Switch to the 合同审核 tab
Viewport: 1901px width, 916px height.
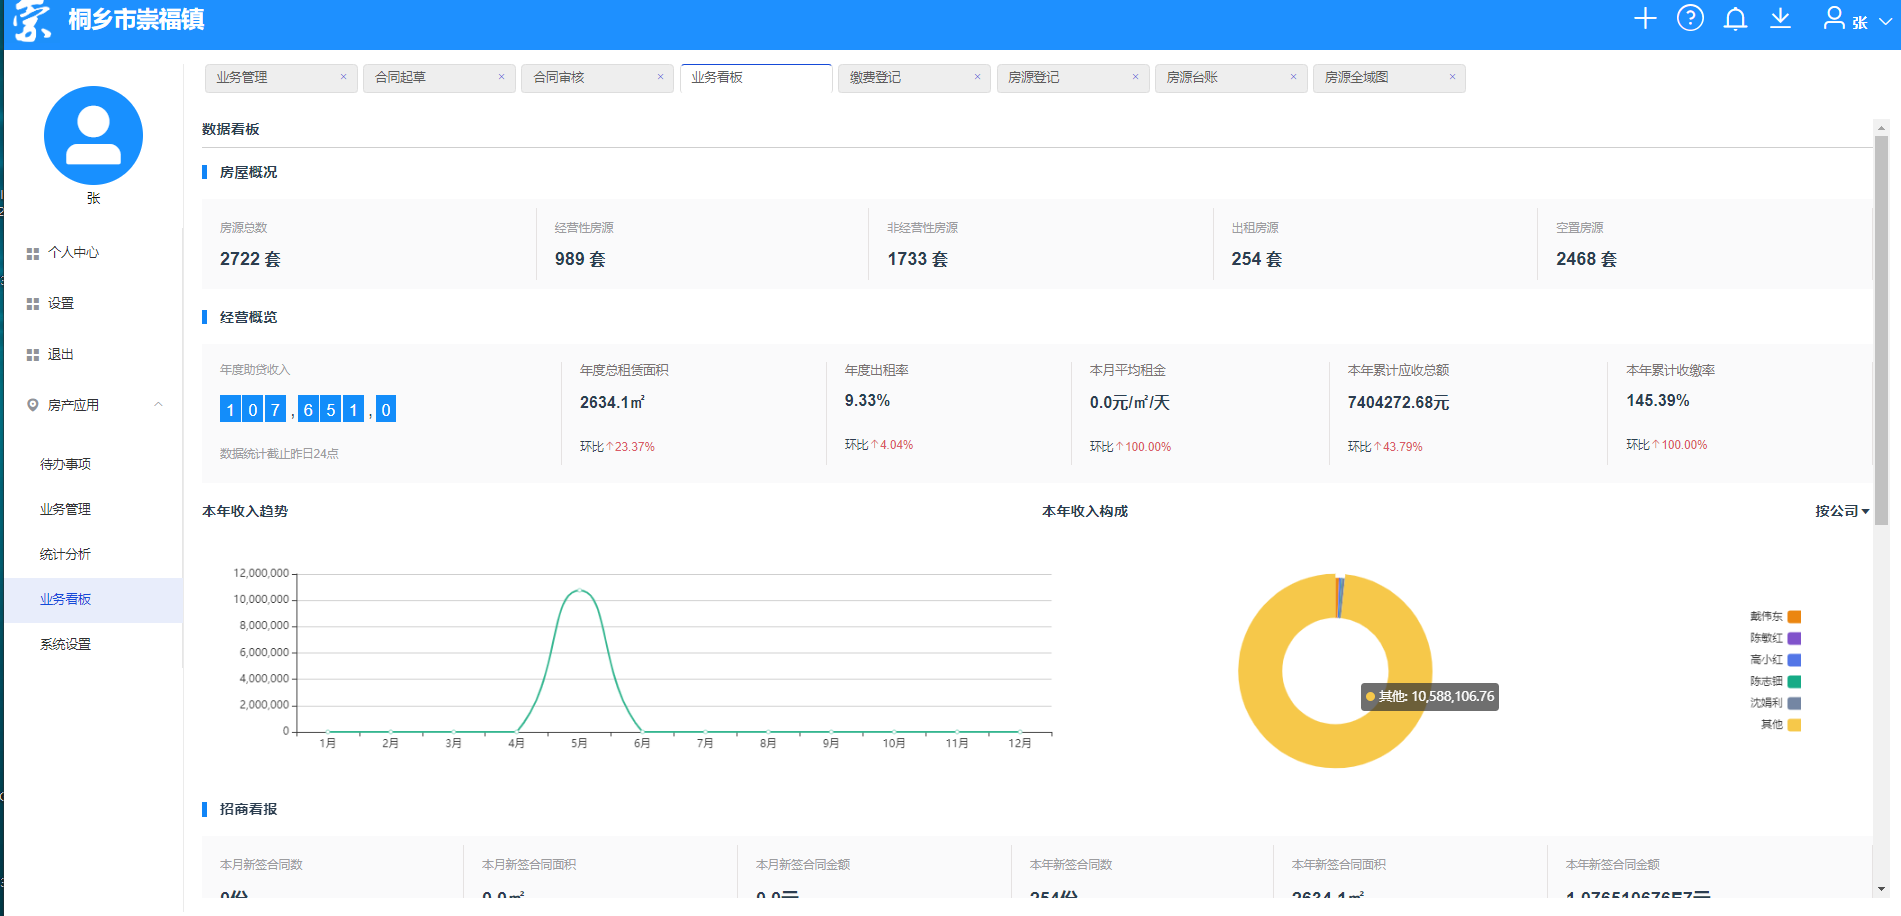point(598,78)
